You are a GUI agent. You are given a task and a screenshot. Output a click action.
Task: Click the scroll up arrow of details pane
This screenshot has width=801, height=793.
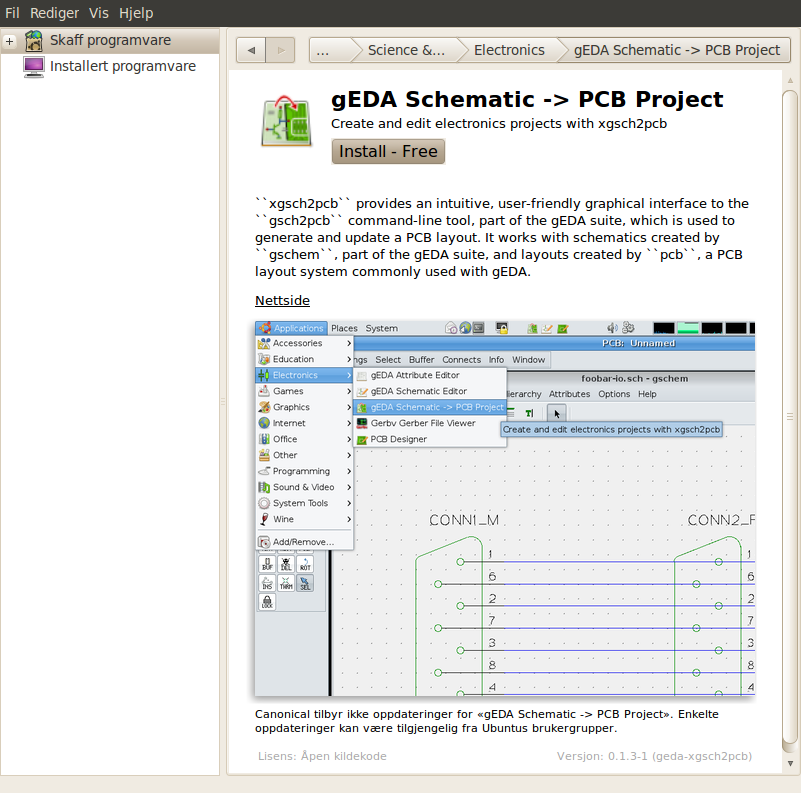790,81
